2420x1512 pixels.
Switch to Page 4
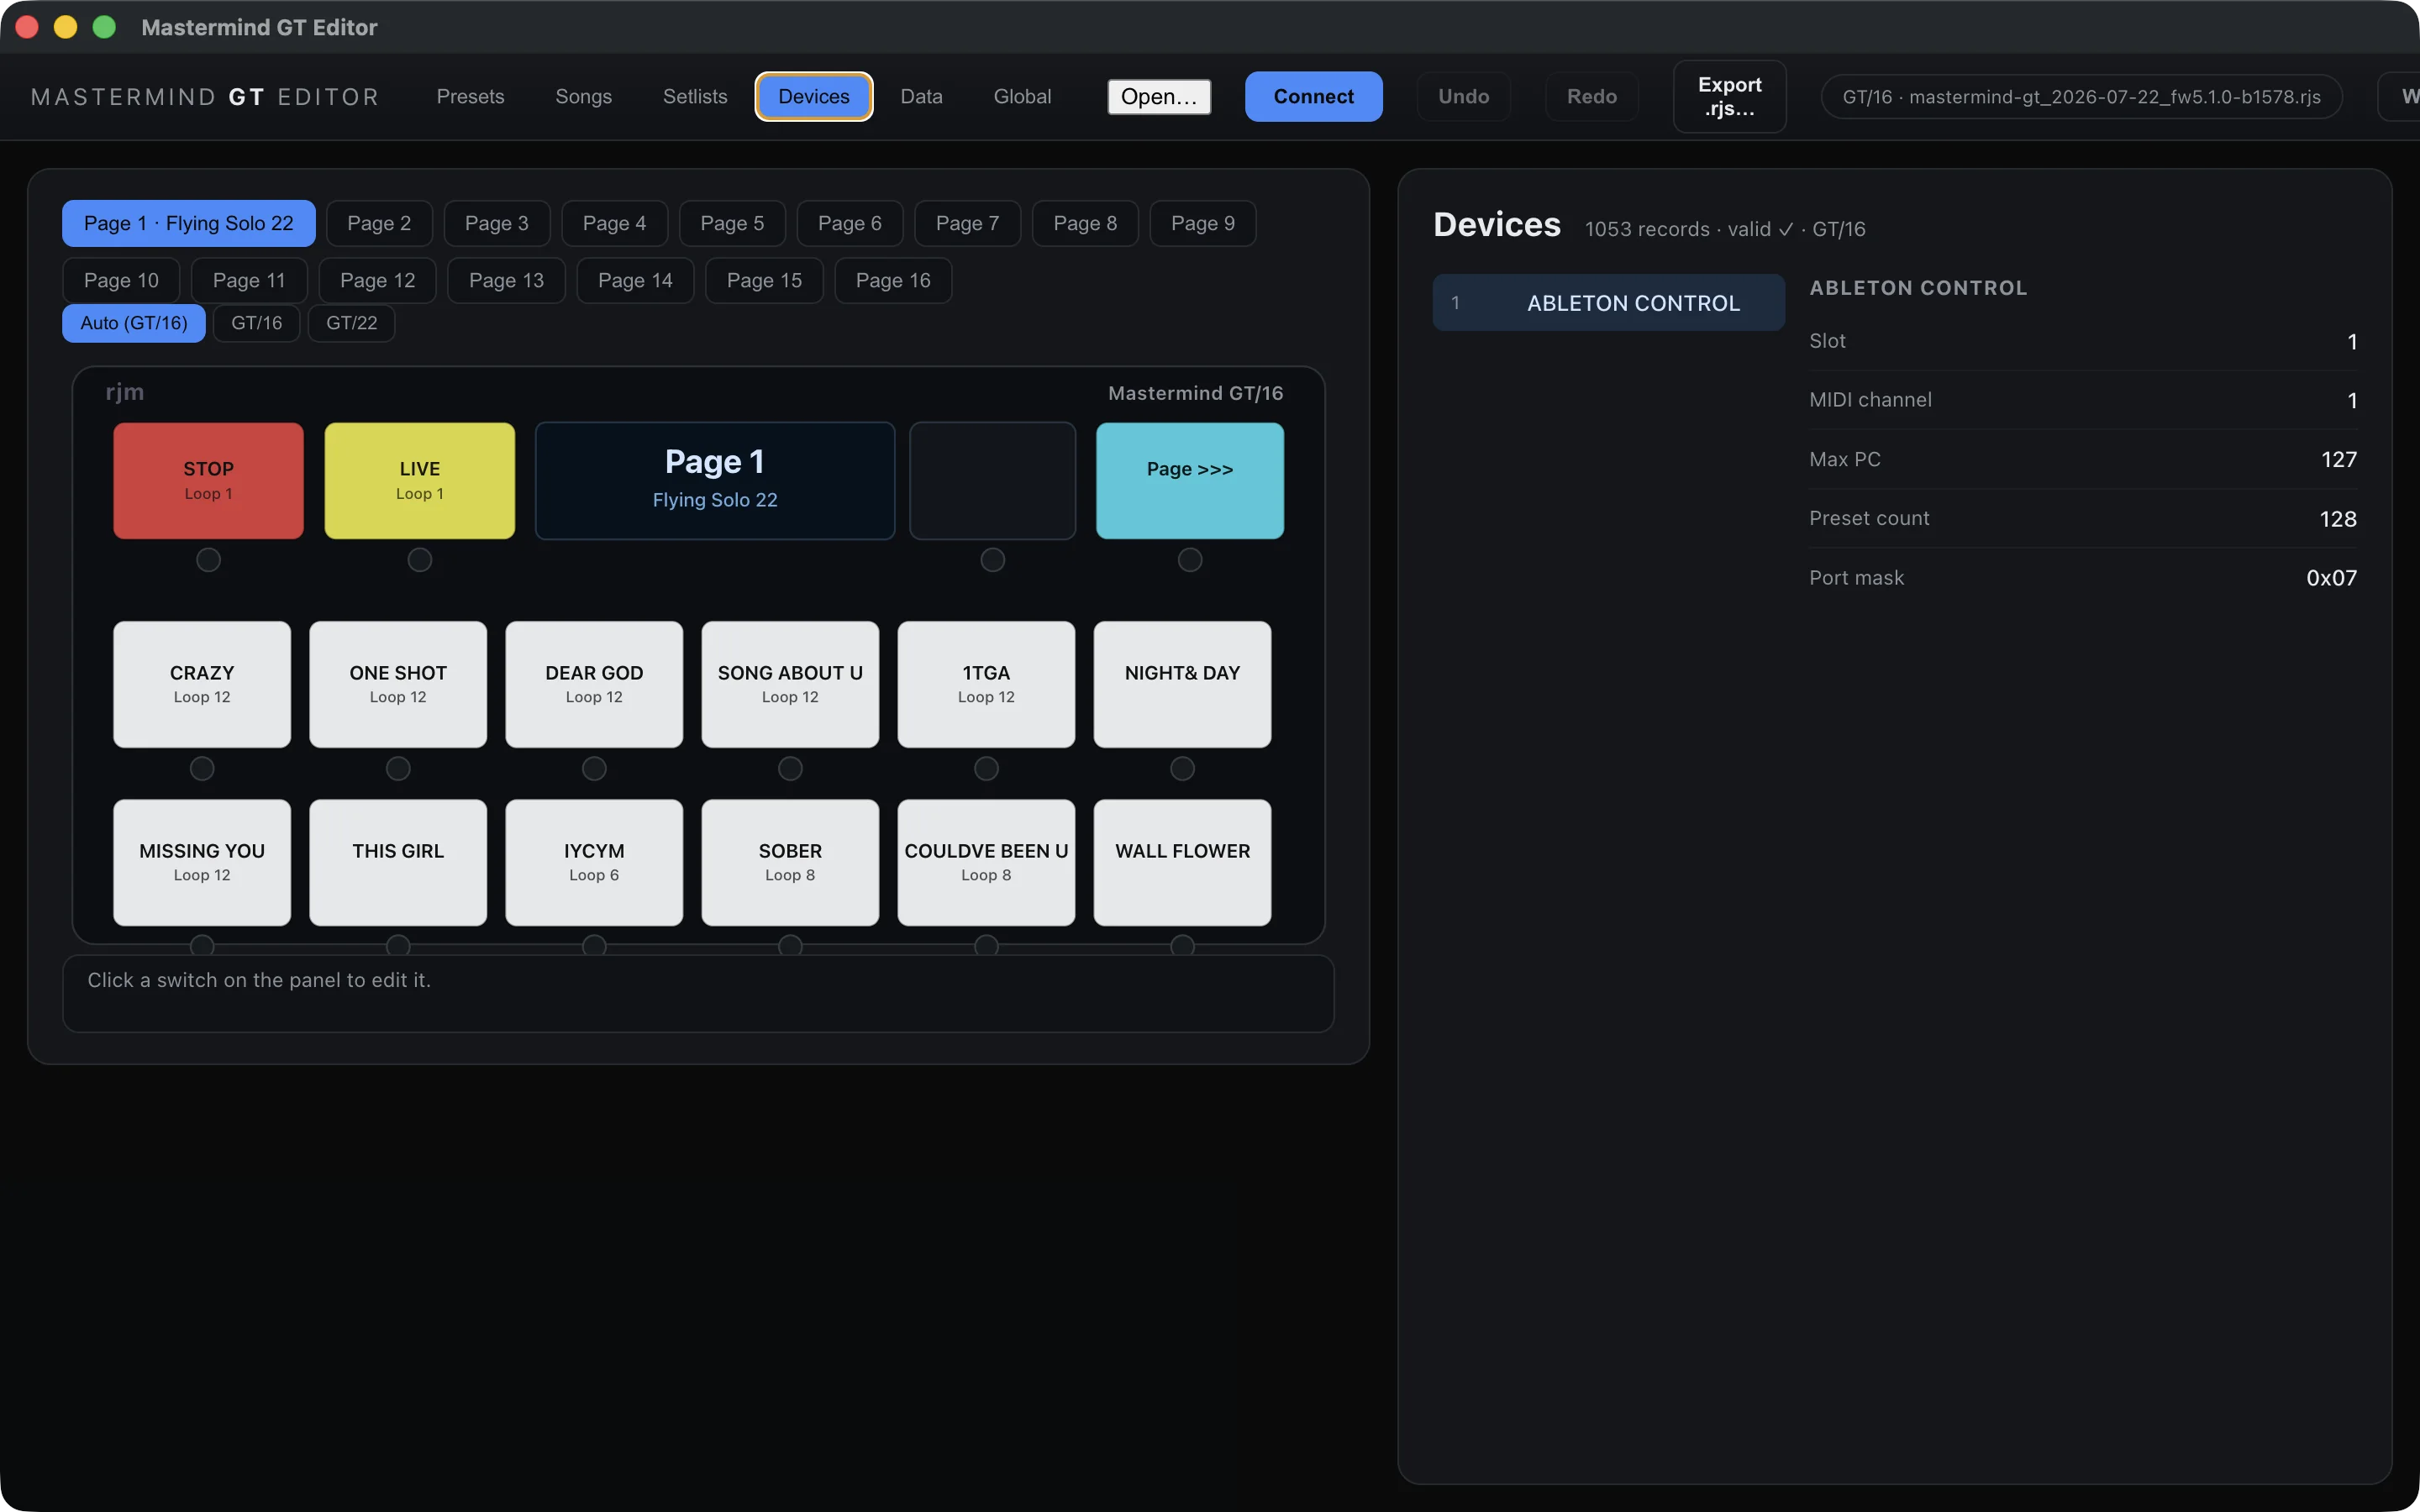click(614, 223)
